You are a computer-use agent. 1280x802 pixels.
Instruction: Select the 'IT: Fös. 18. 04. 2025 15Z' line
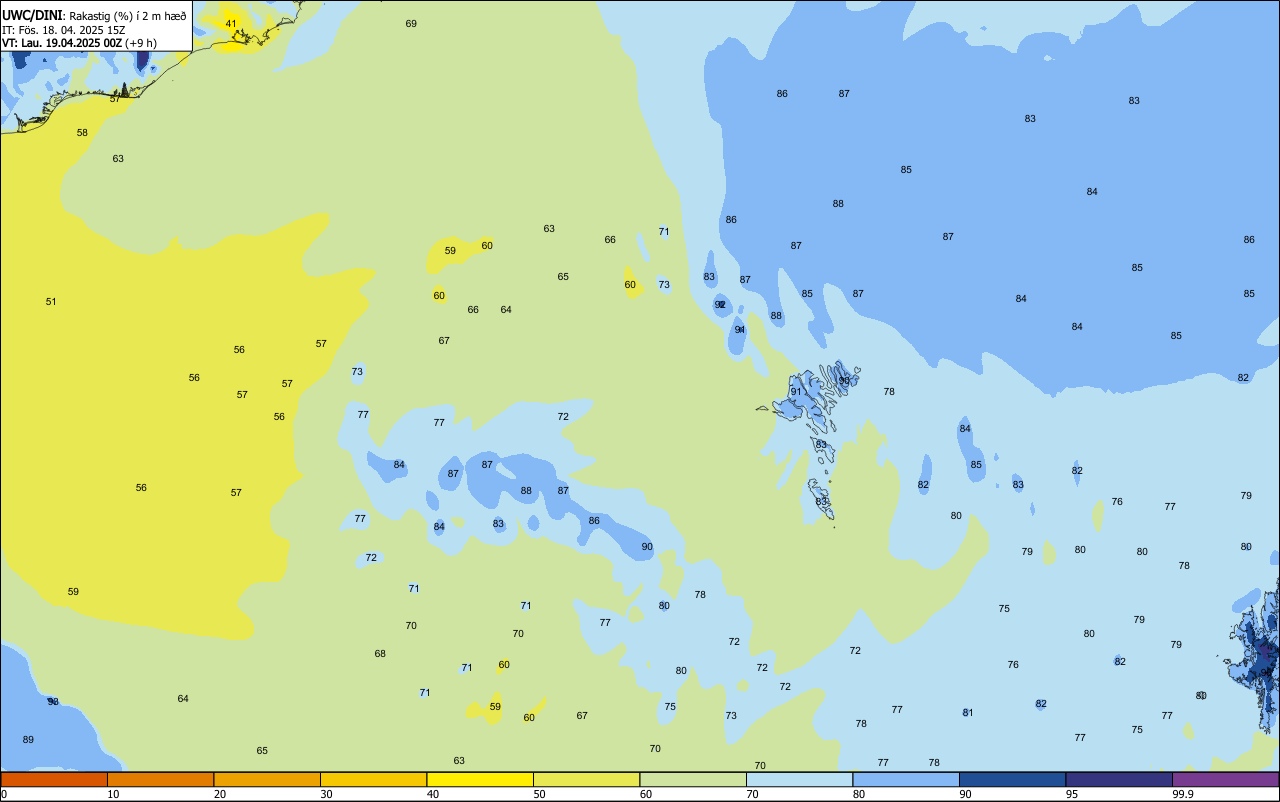[x=63, y=29]
